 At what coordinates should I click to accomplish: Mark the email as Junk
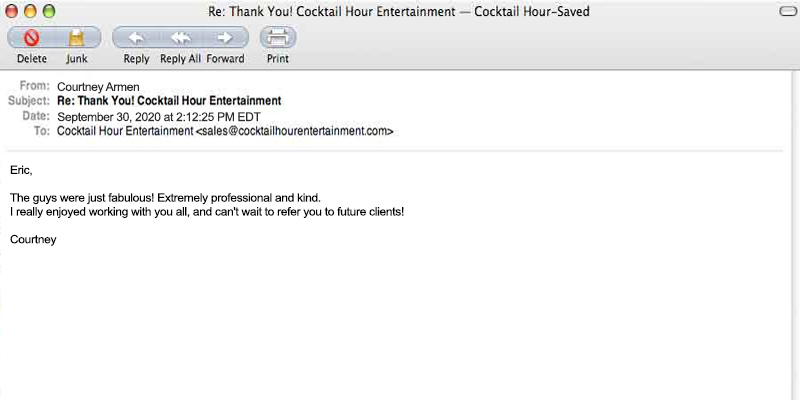[x=77, y=38]
